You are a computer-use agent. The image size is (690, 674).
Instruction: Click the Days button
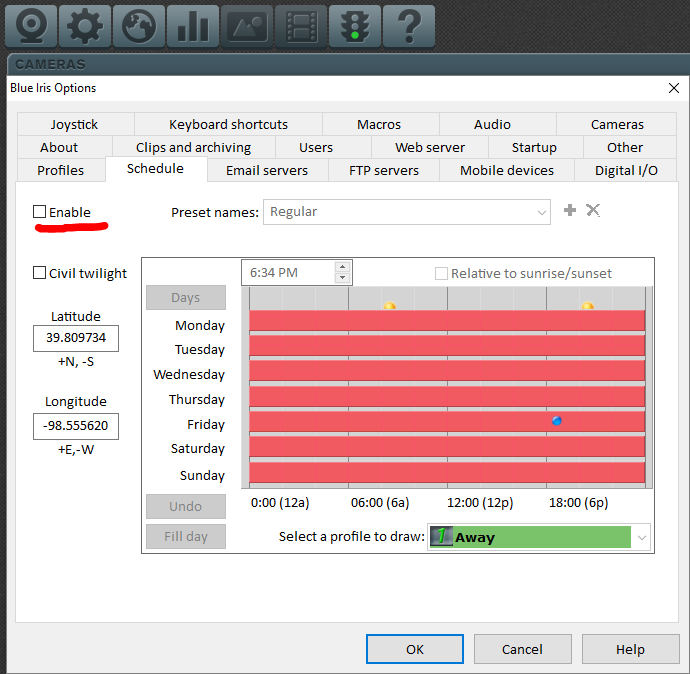click(x=186, y=298)
